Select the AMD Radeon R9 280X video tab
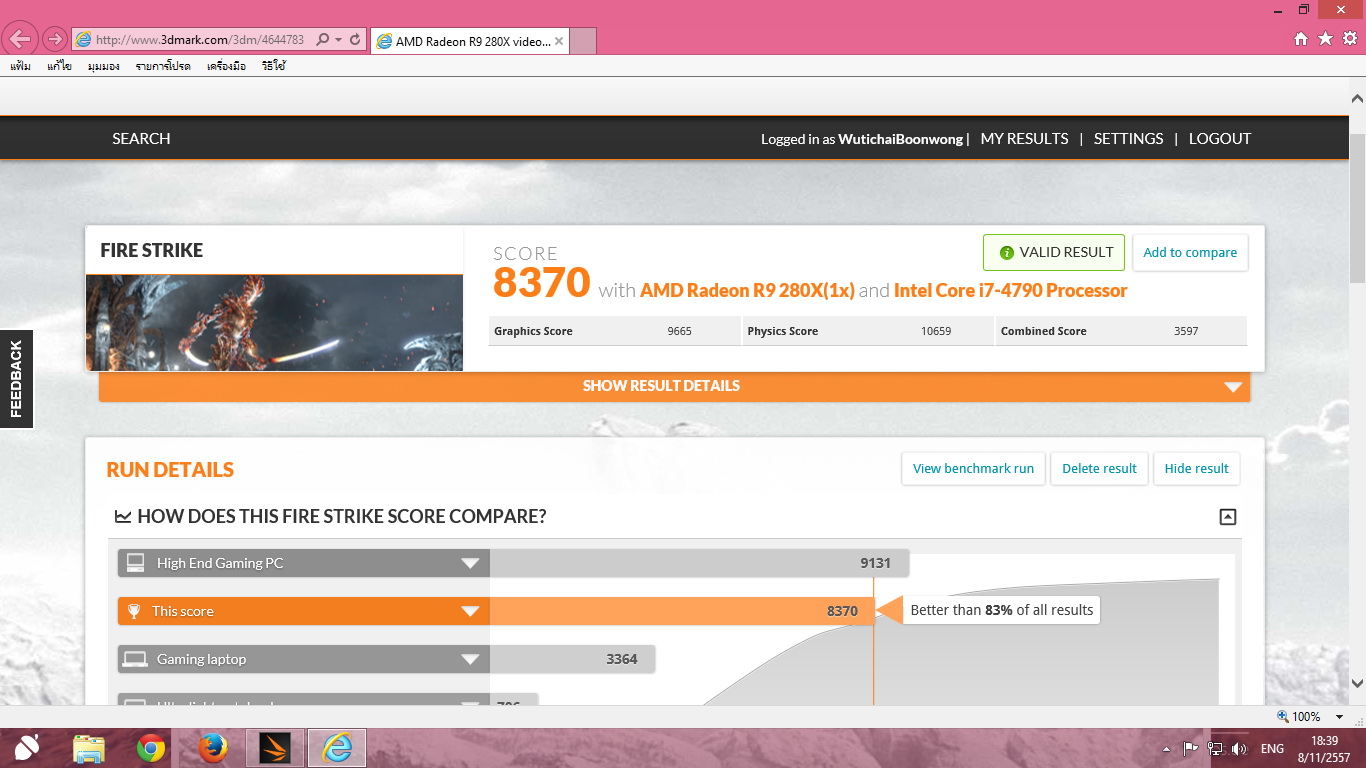 click(x=469, y=41)
